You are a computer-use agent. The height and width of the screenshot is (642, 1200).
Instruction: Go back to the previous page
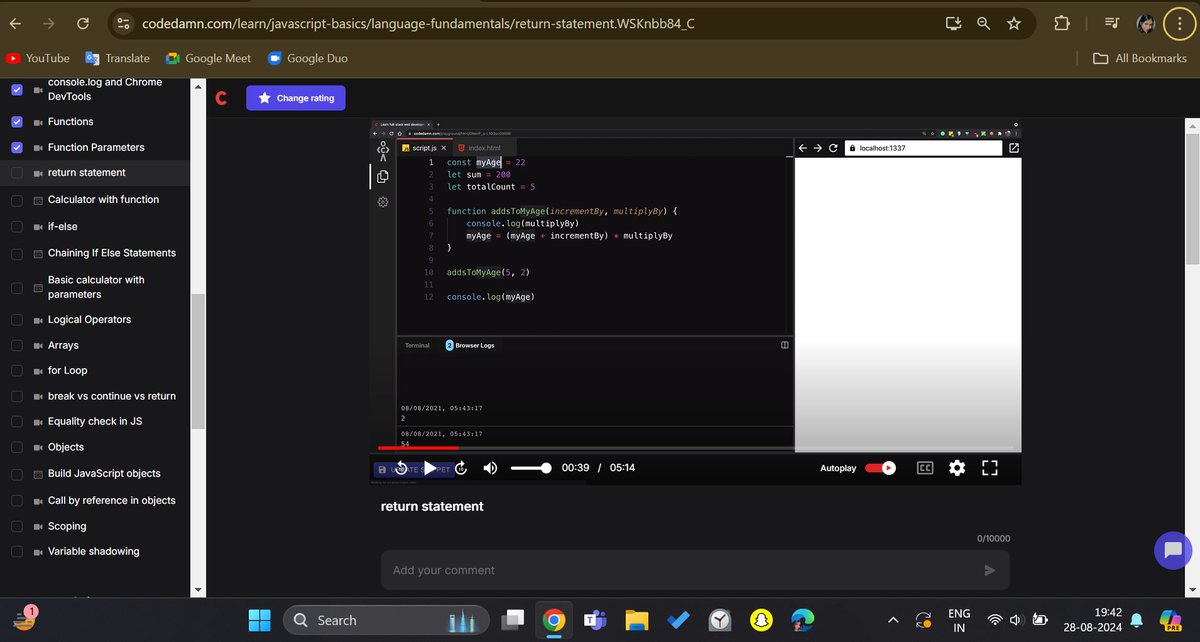pos(16,23)
